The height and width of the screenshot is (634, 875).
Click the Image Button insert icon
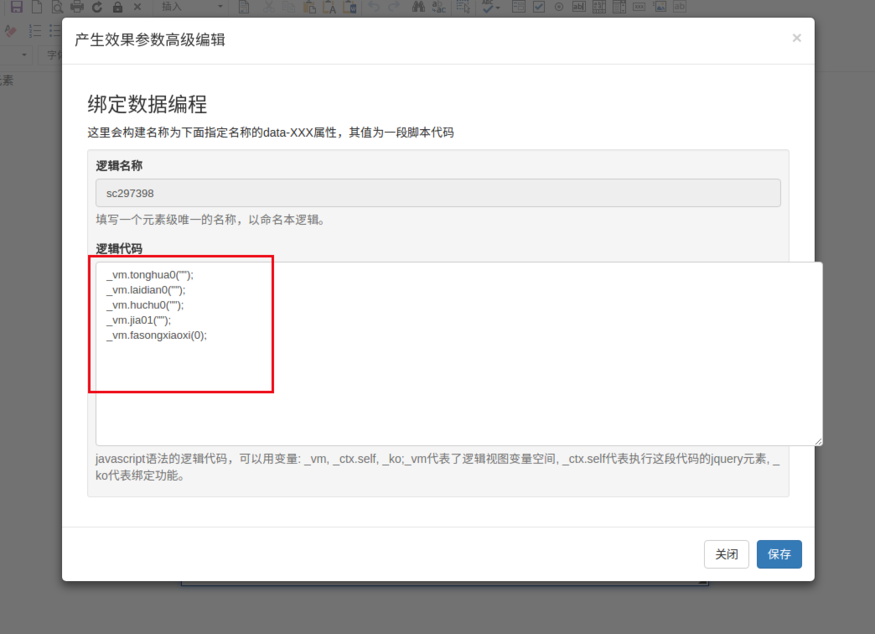tap(660, 7)
